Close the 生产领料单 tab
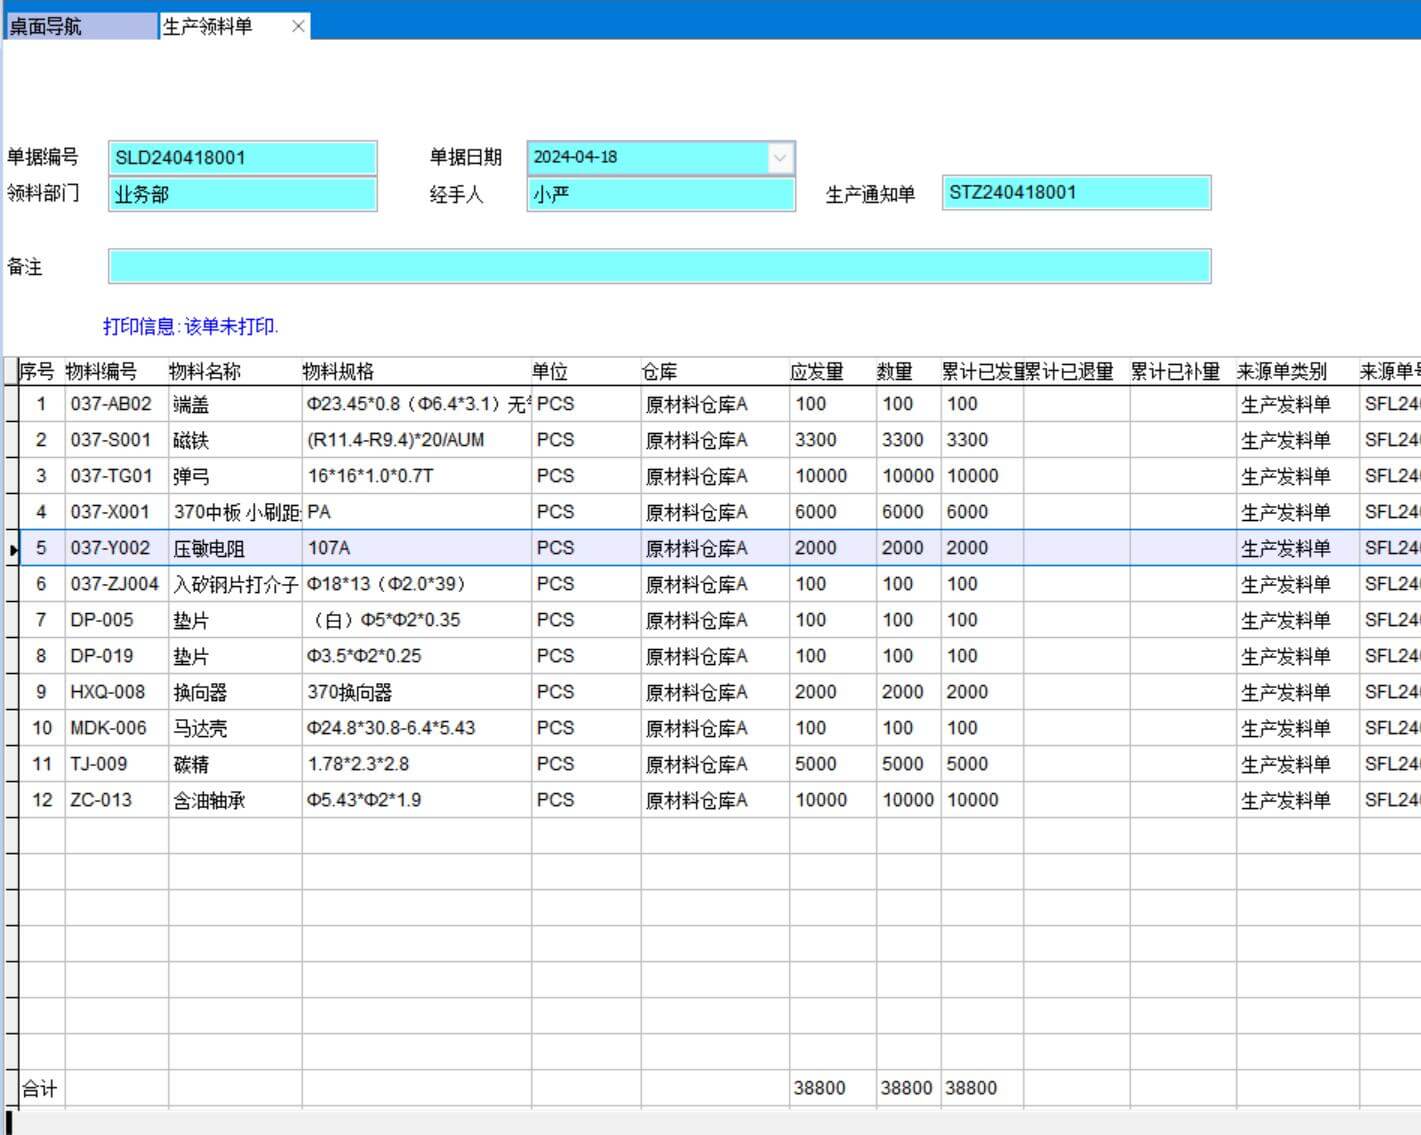Image resolution: width=1421 pixels, height=1135 pixels. (x=298, y=27)
